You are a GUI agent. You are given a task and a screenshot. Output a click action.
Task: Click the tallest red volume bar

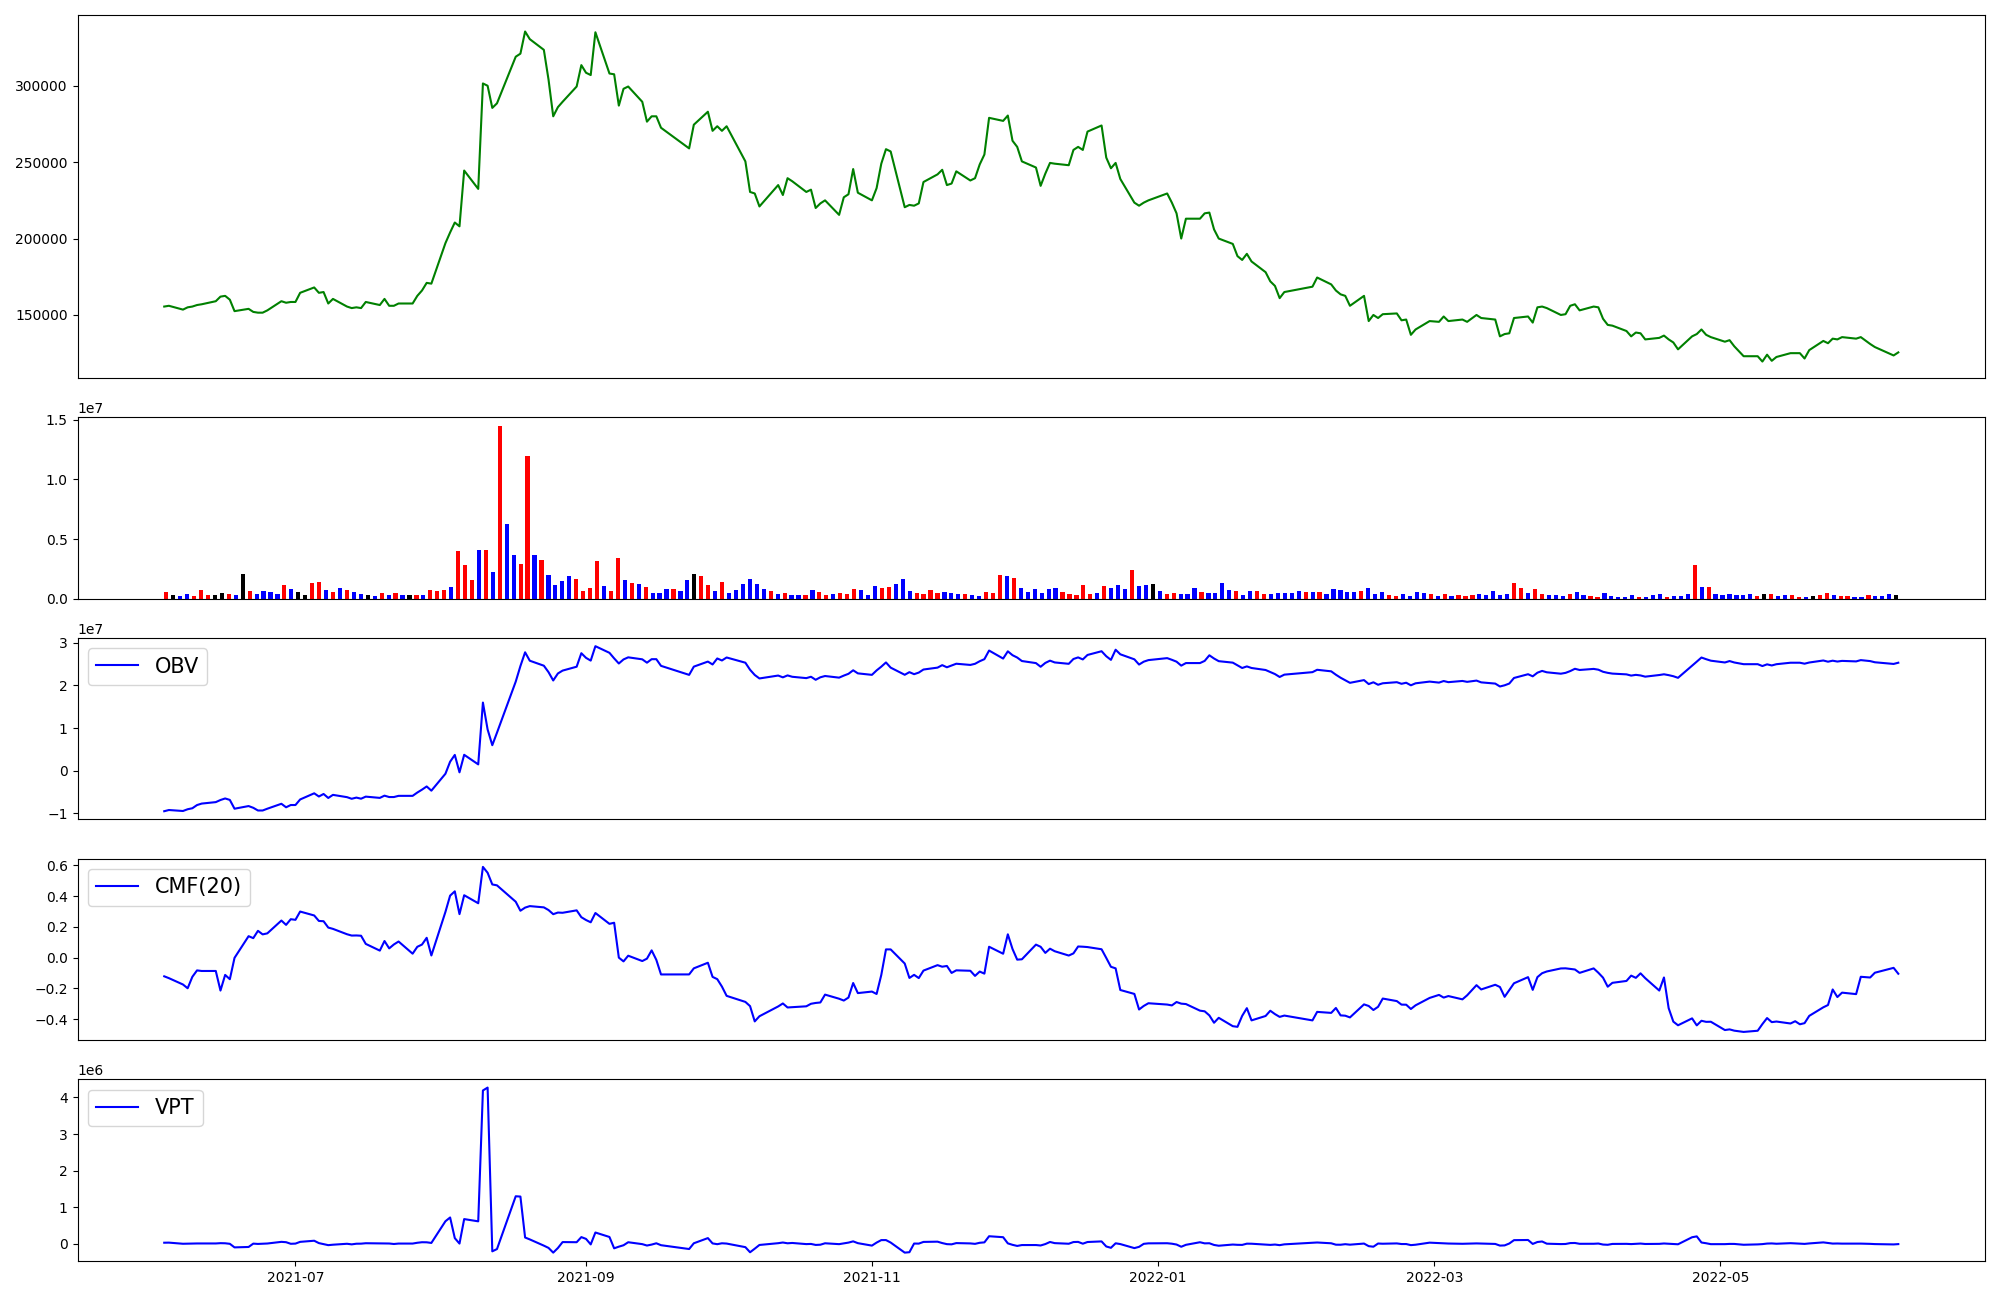[500, 512]
